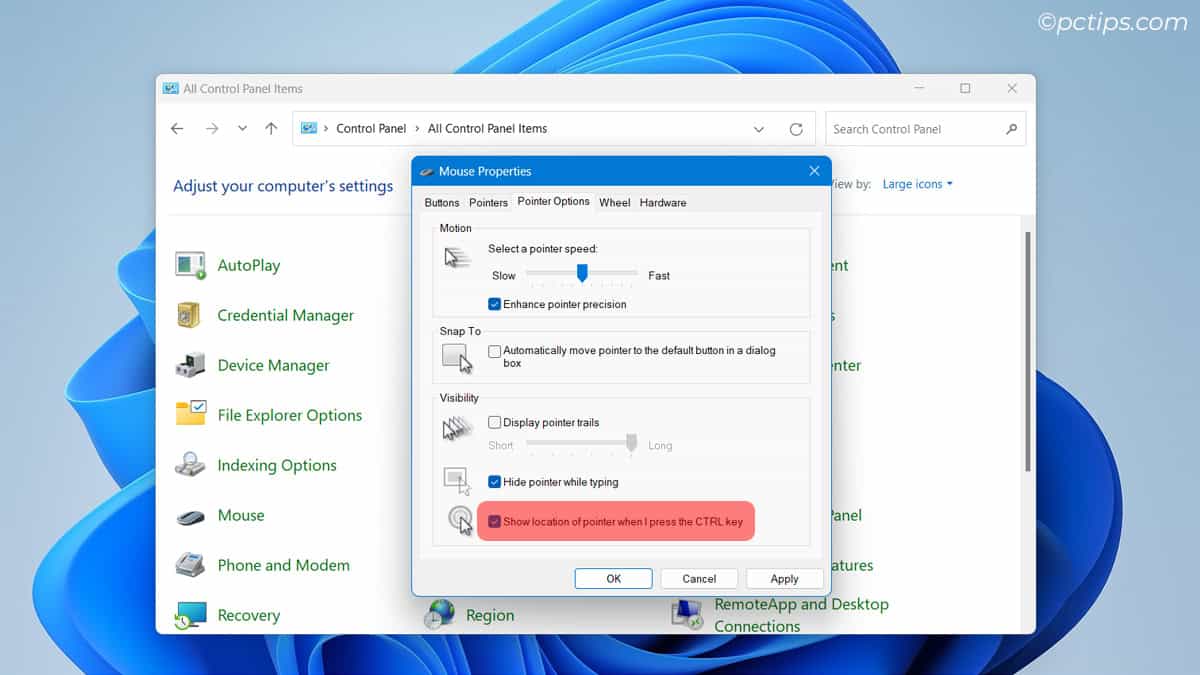Viewport: 1200px width, 675px height.
Task: Switch to the Pointers tab
Action: tap(488, 203)
